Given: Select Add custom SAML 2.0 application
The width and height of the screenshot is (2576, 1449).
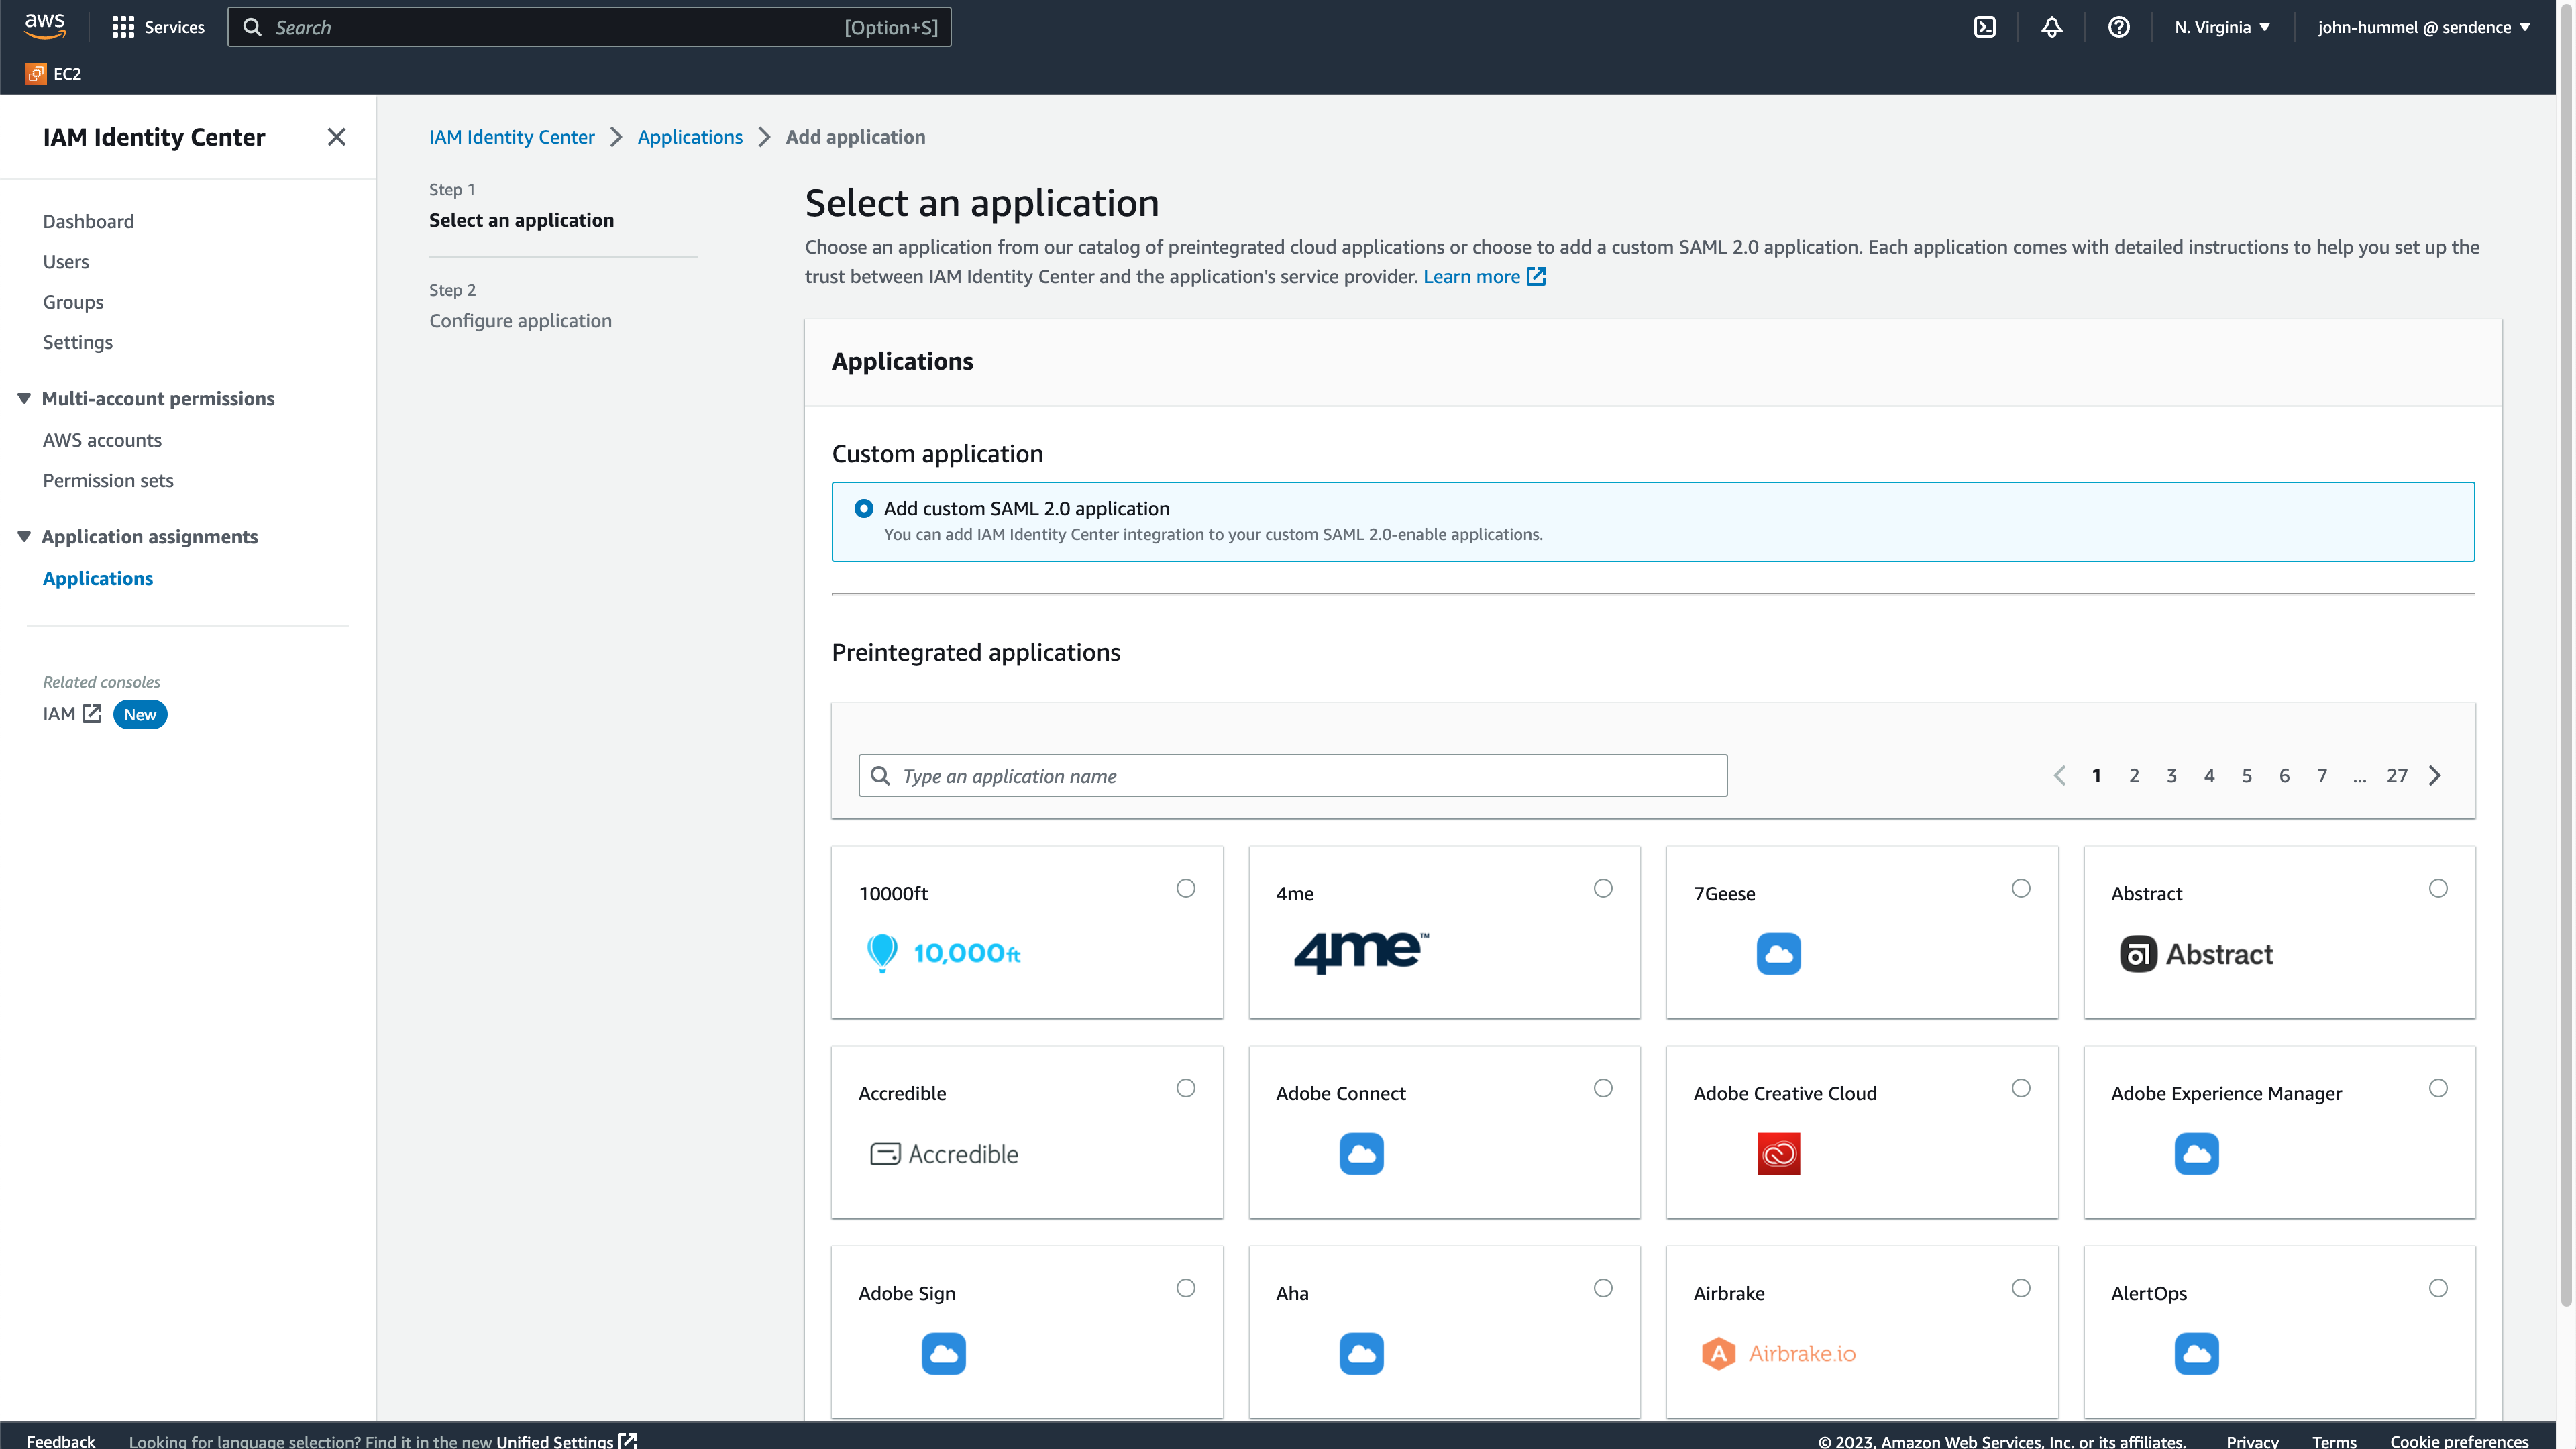Looking at the screenshot, I should click(x=863, y=508).
